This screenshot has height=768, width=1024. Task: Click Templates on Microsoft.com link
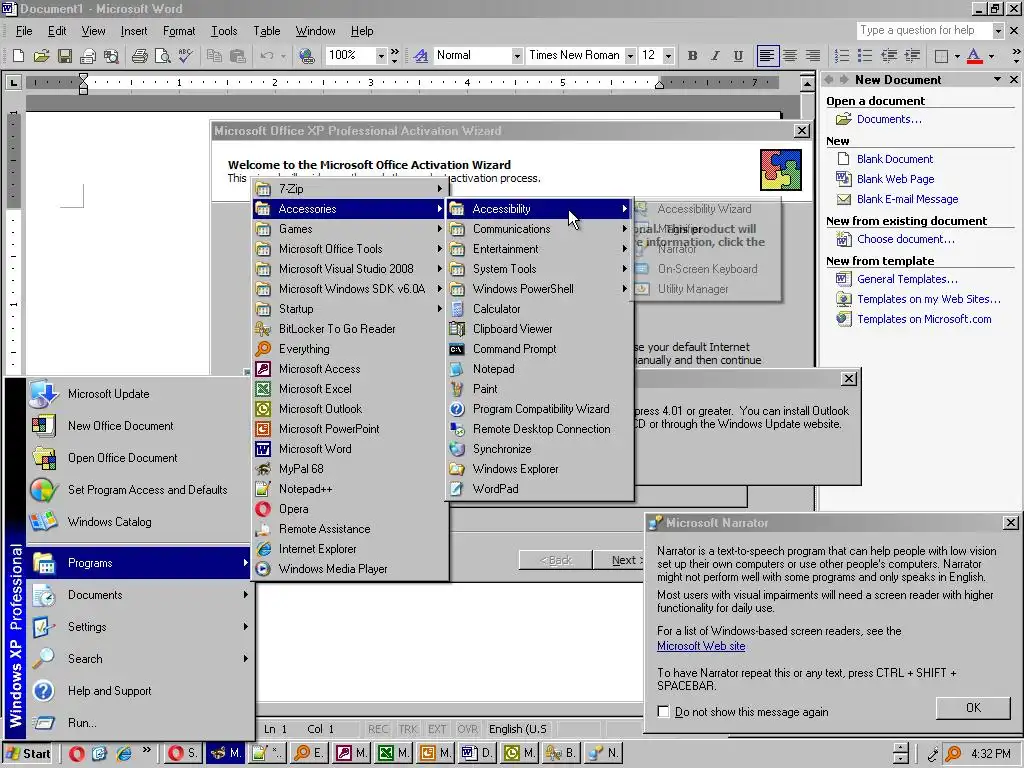924,319
